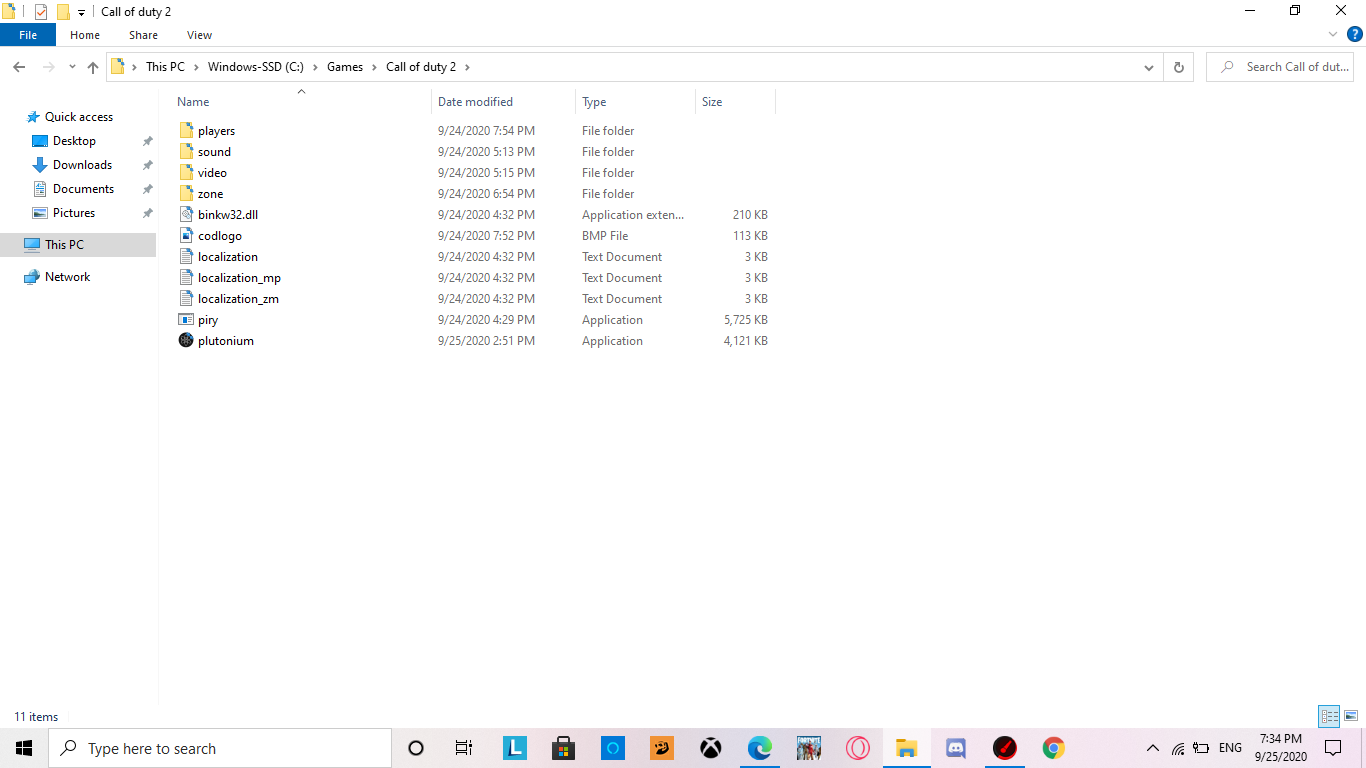Image resolution: width=1366 pixels, height=768 pixels.
Task: Click the Properties quick access toolbar icon
Action: point(41,12)
